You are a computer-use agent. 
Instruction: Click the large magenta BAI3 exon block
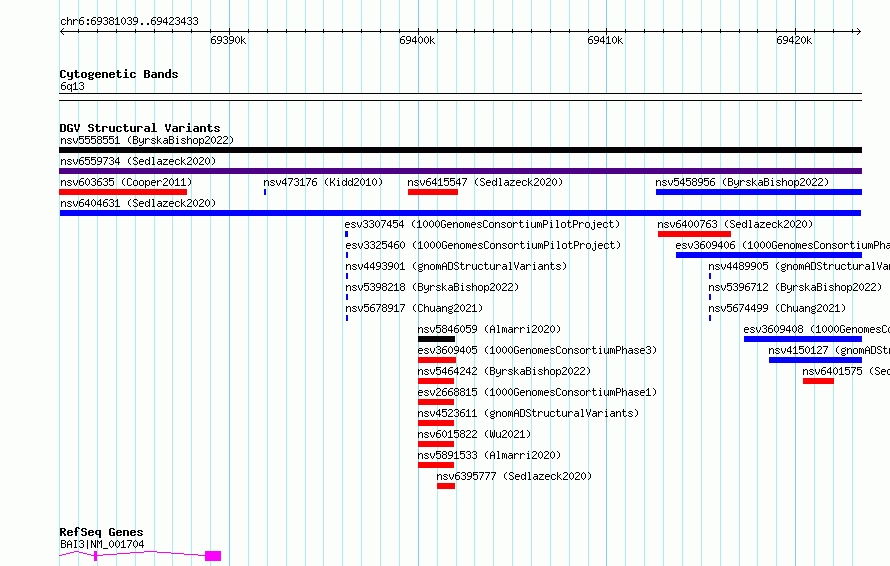click(x=213, y=556)
